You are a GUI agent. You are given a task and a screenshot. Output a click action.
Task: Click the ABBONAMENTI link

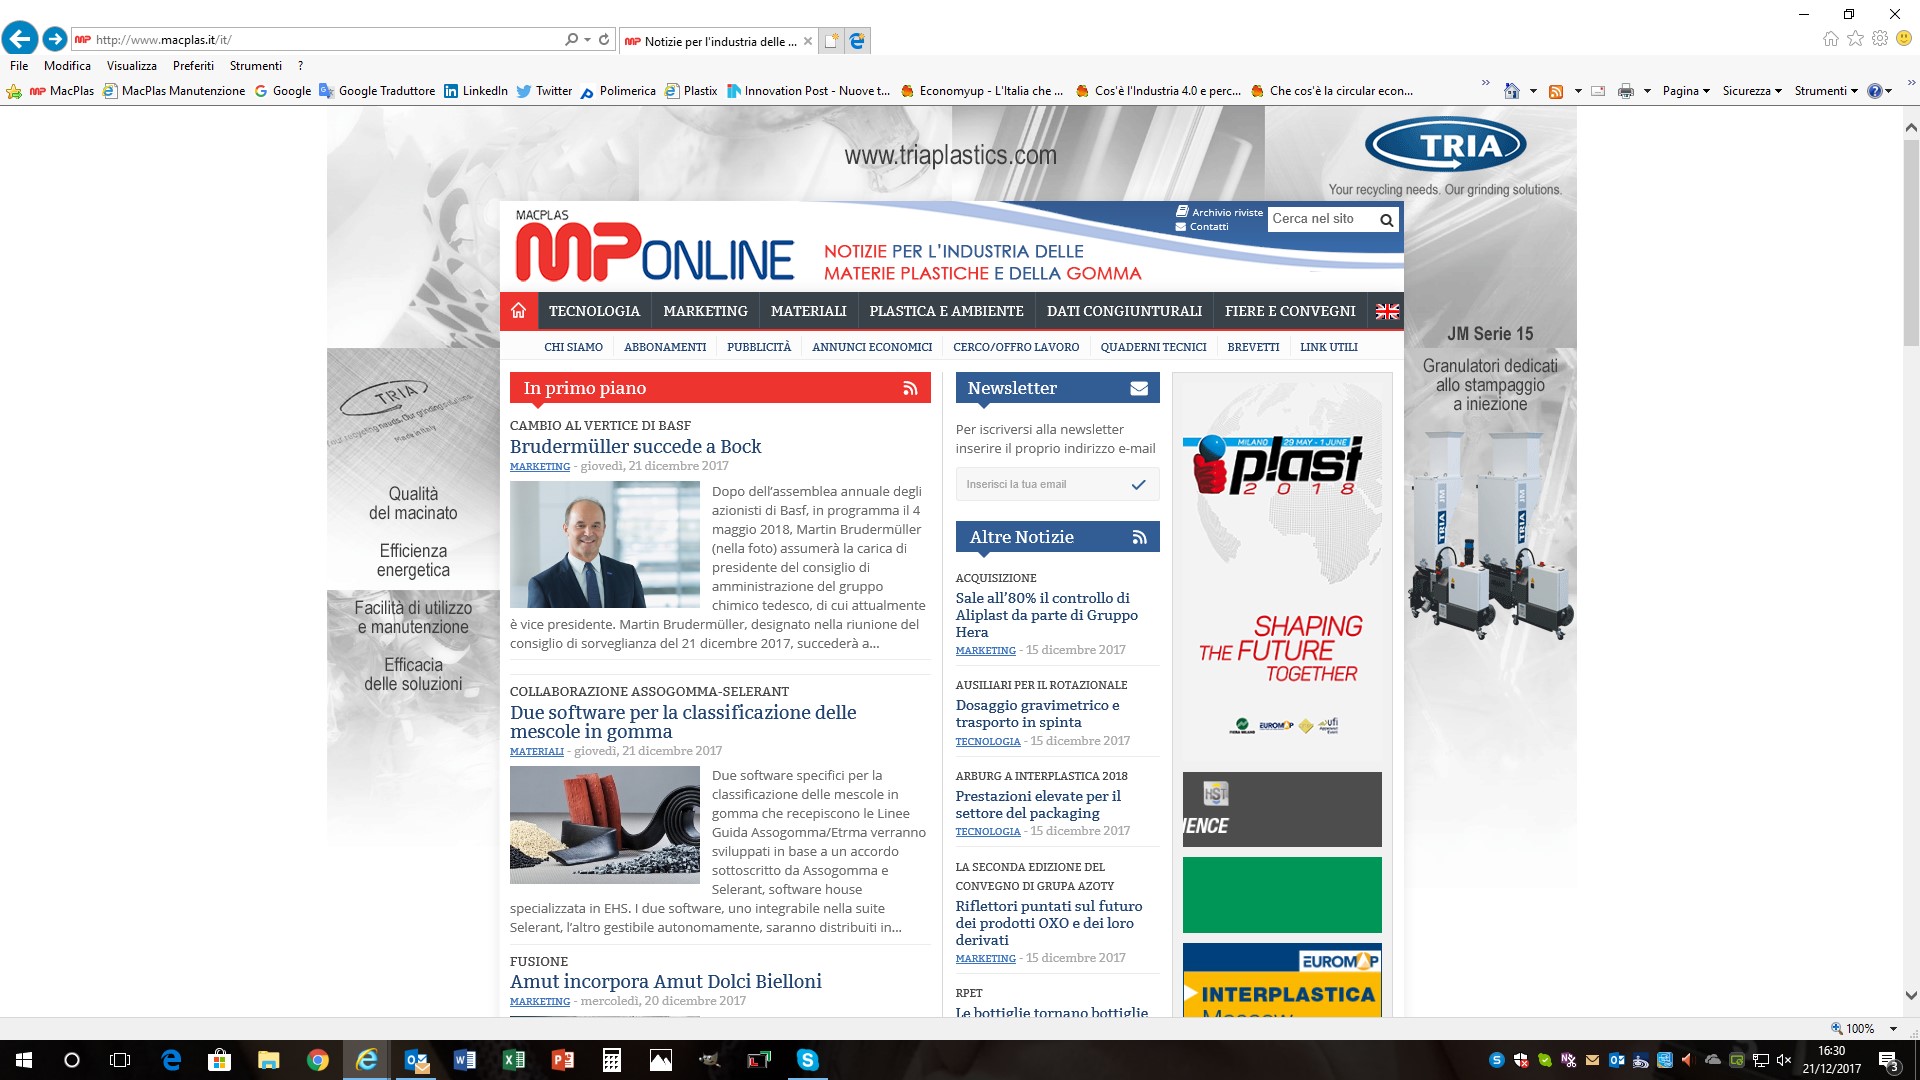coord(665,347)
